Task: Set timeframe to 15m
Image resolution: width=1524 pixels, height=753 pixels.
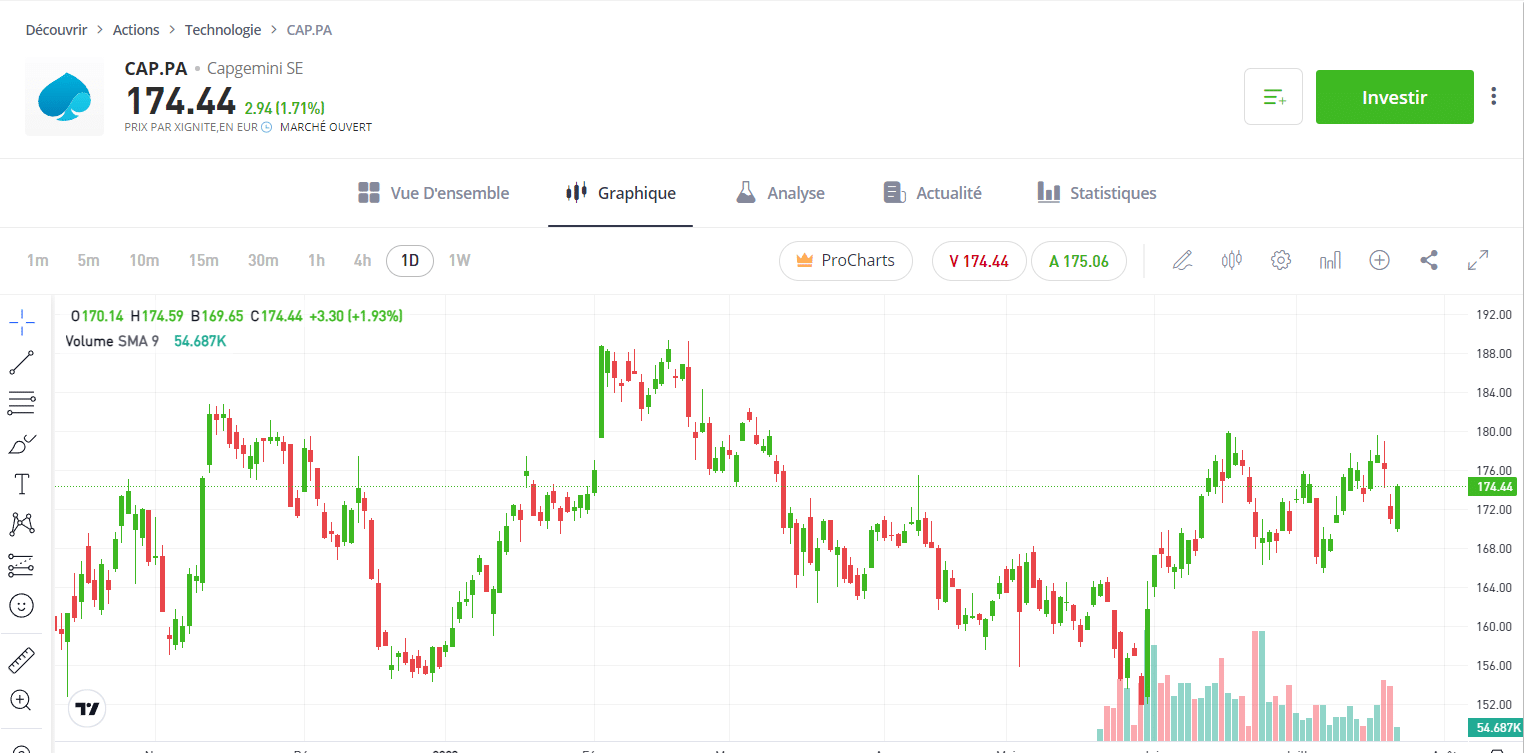Action: [x=203, y=261]
